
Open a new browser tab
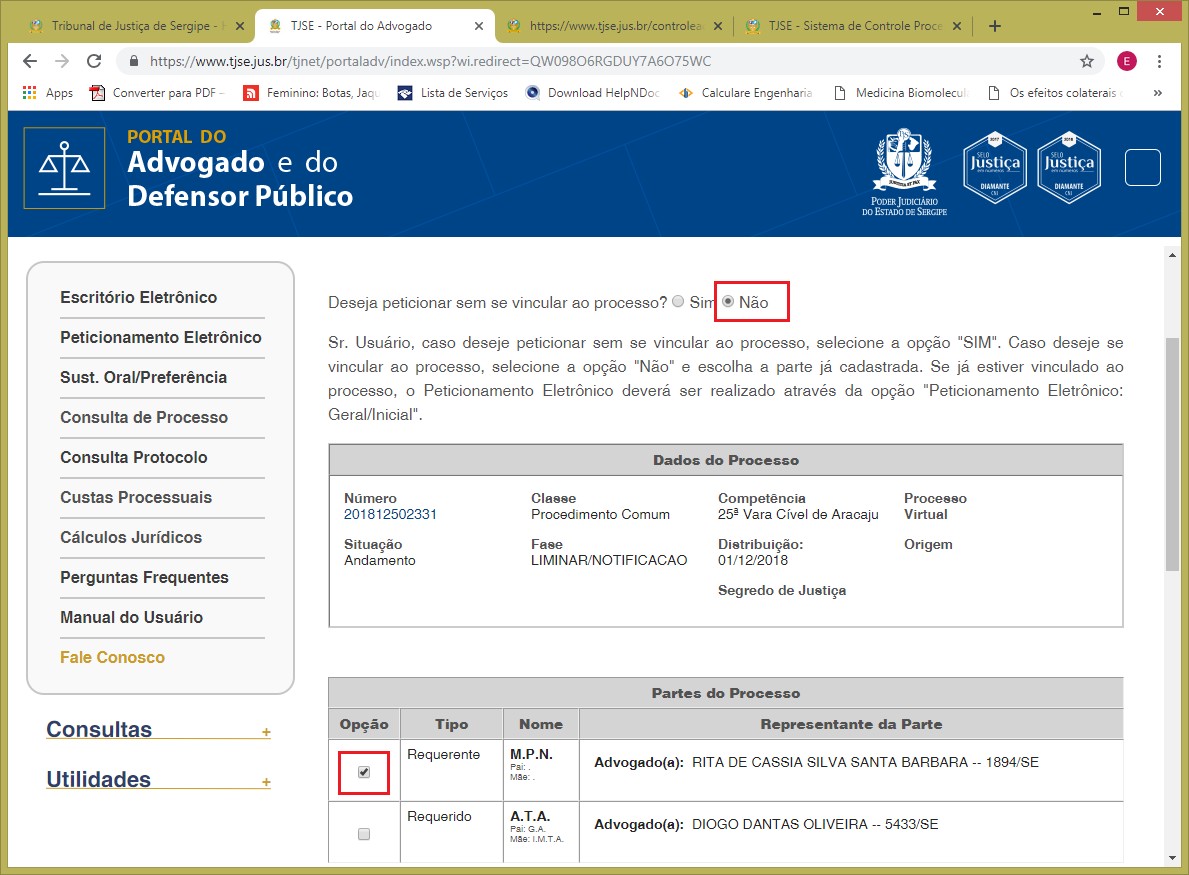994,26
